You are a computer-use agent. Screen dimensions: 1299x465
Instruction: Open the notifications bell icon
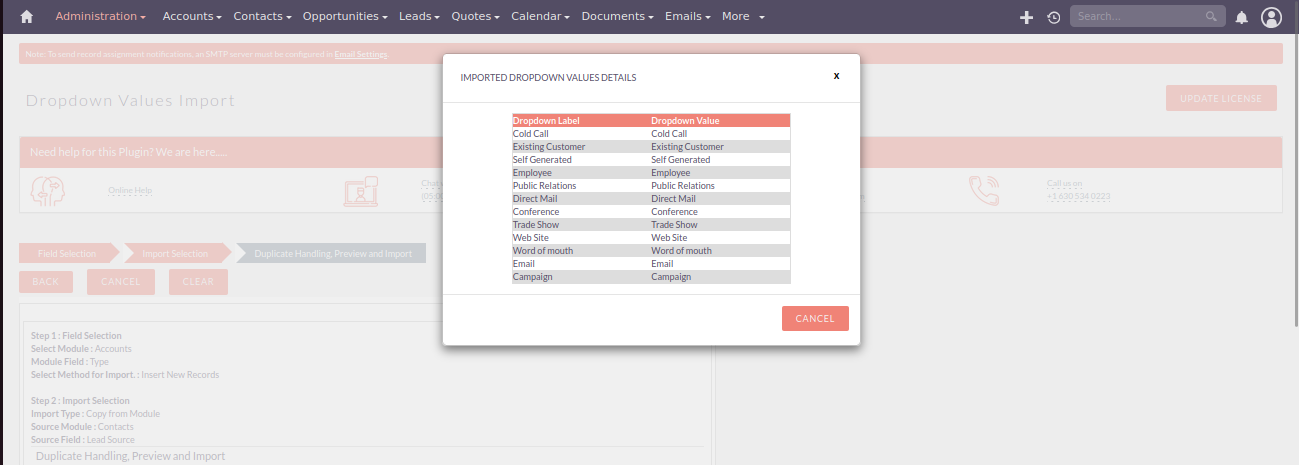(1241, 17)
